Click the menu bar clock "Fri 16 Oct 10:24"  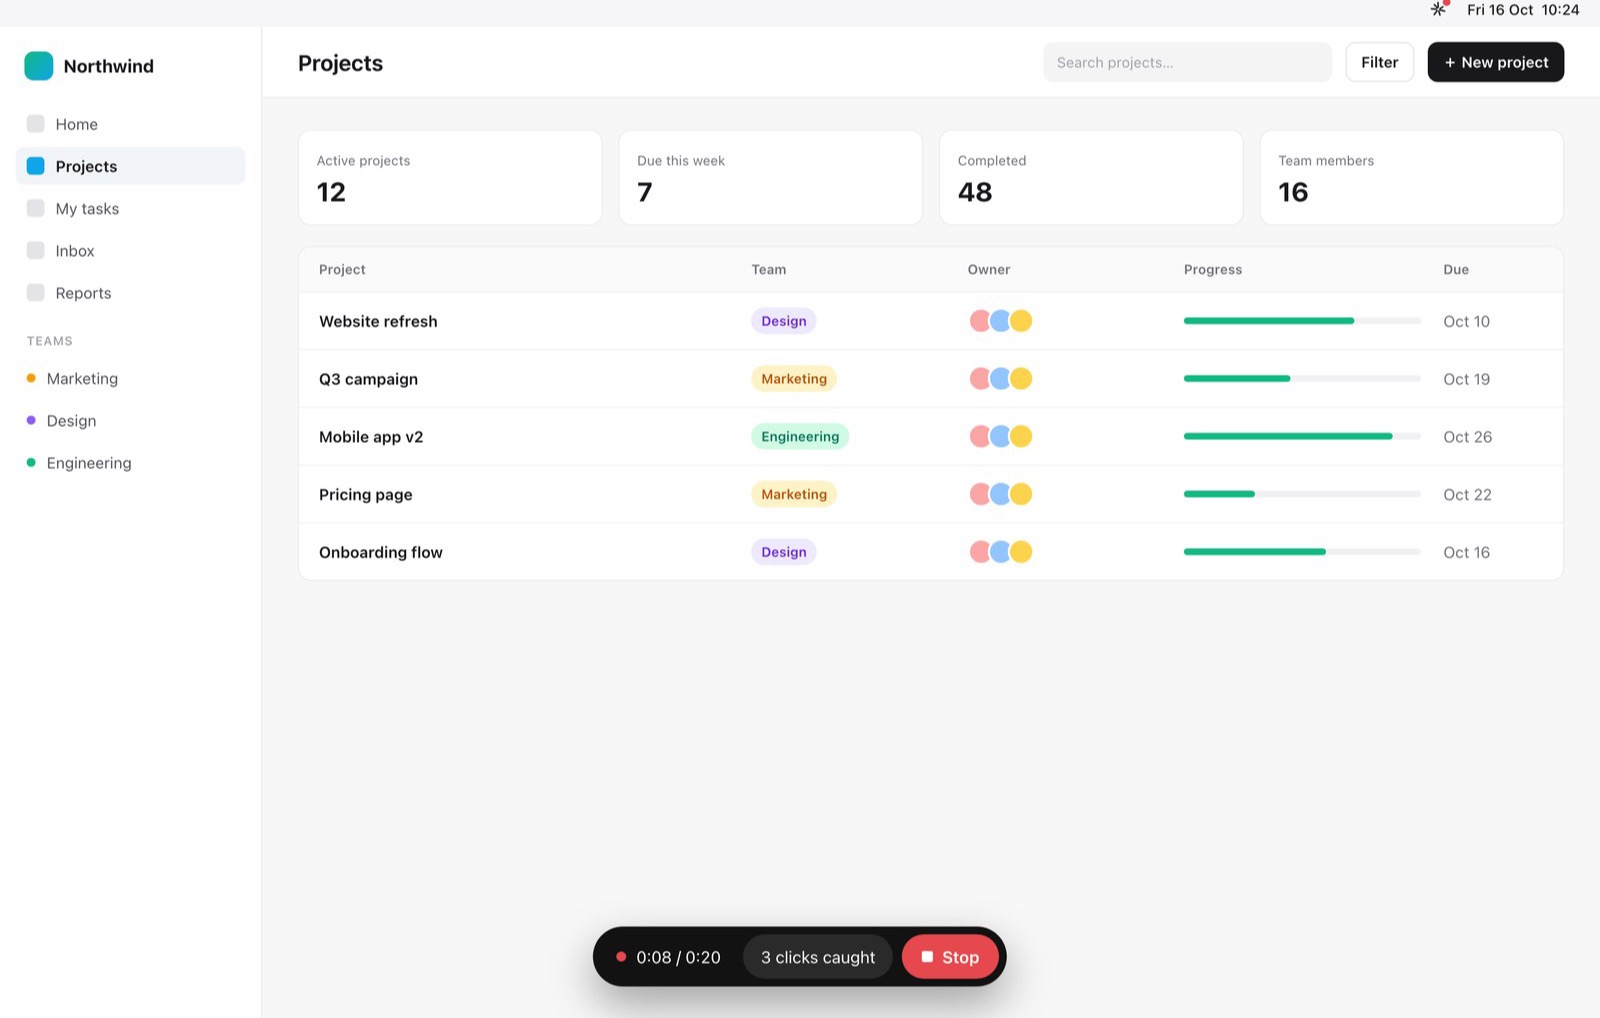point(1523,10)
